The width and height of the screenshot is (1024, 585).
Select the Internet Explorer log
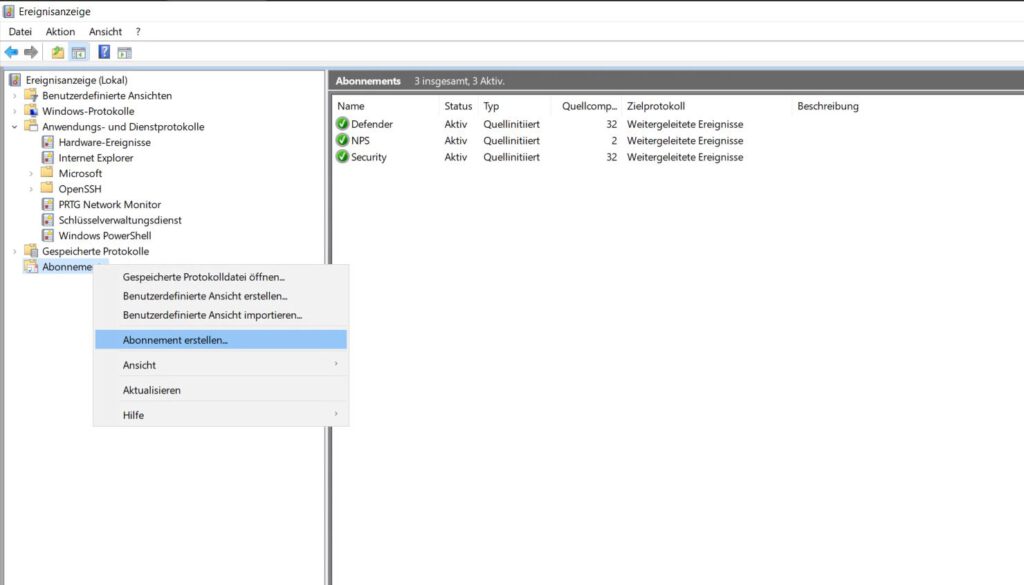(x=95, y=157)
